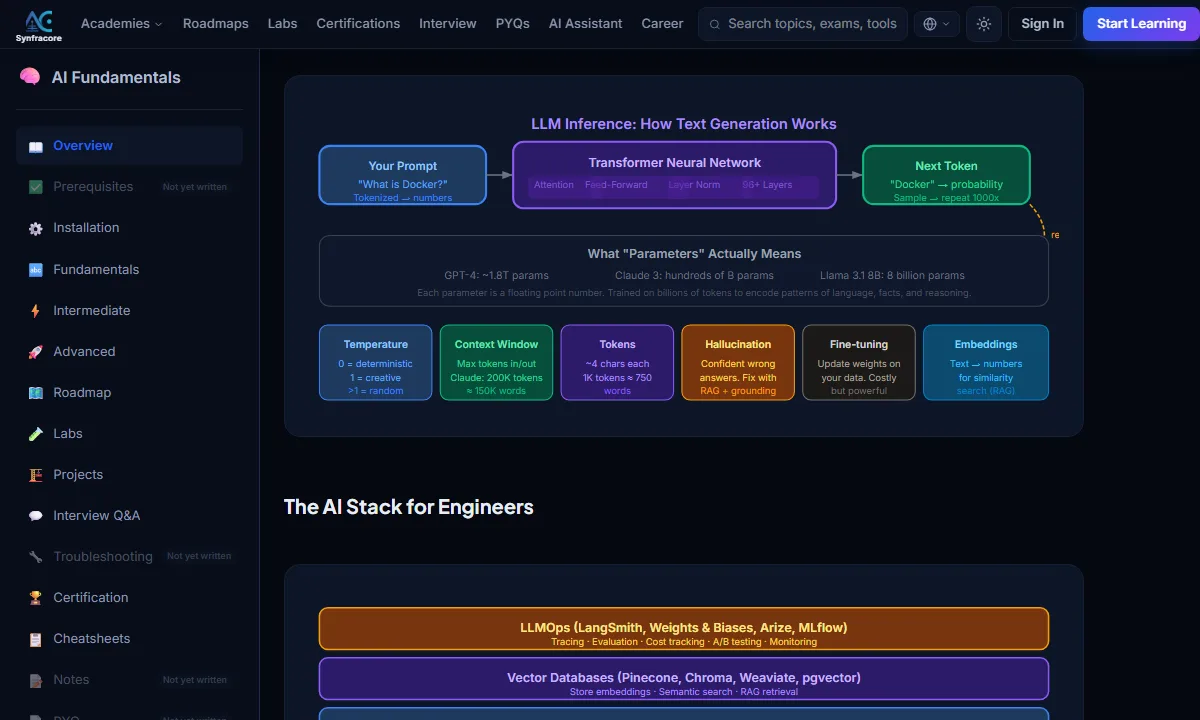1200x720 pixels.
Task: Open Labs in the top navigation
Action: (282, 23)
